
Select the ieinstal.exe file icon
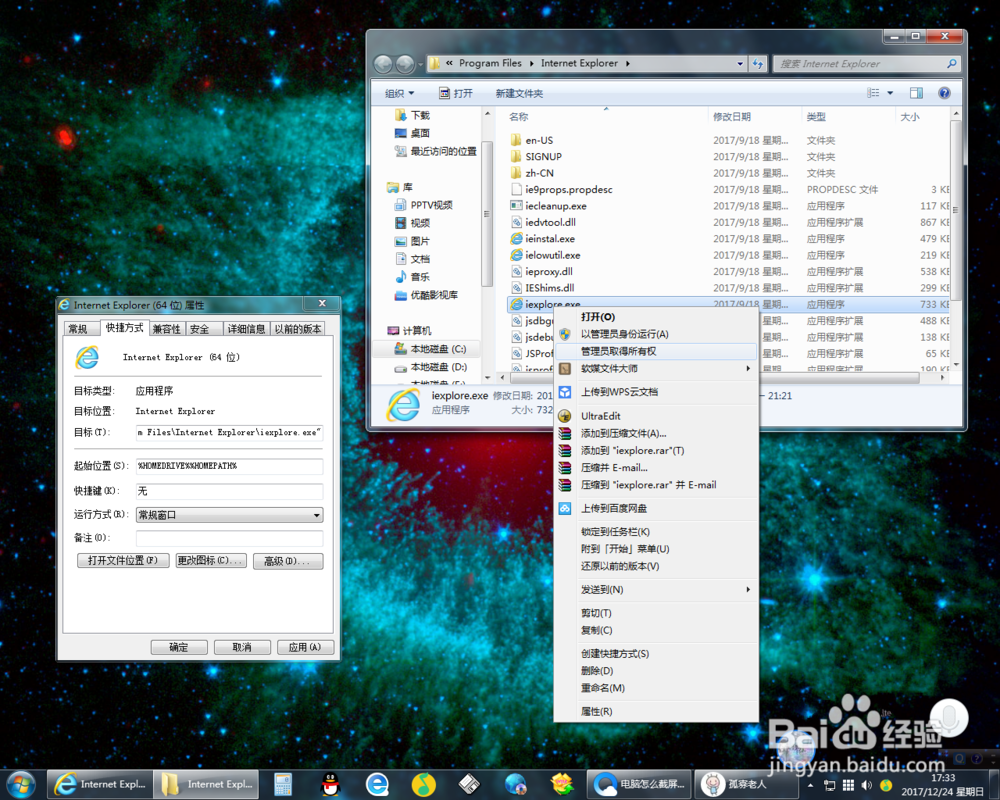(x=517, y=239)
